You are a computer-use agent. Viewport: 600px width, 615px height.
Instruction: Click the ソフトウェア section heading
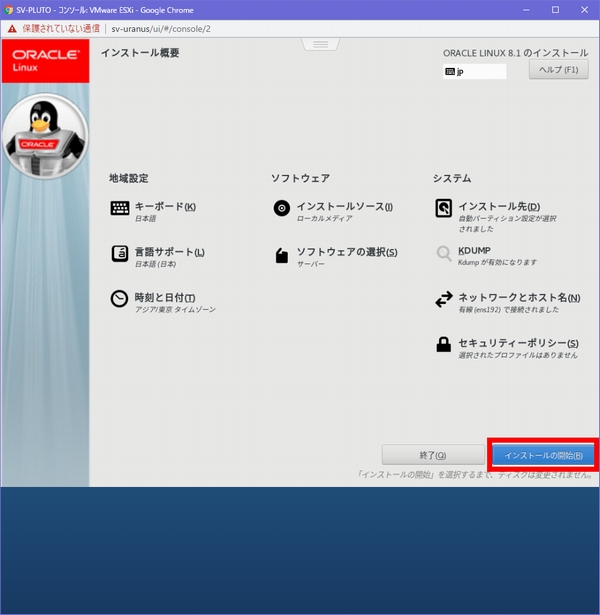coord(300,178)
